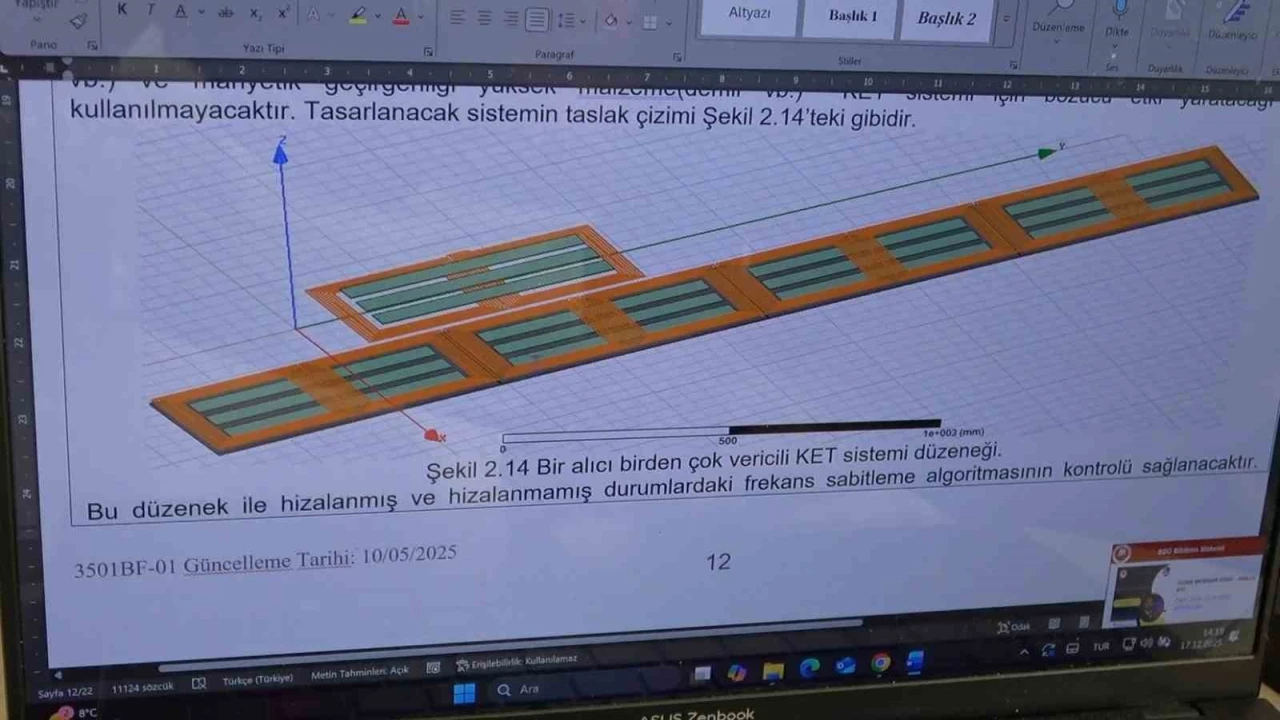Click the Format Painter brush icon
Viewport: 1280px width, 720px height.
(78, 21)
